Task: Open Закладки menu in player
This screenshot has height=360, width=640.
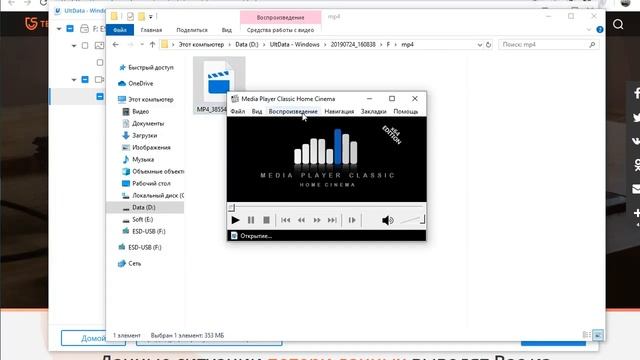Action: (x=373, y=111)
